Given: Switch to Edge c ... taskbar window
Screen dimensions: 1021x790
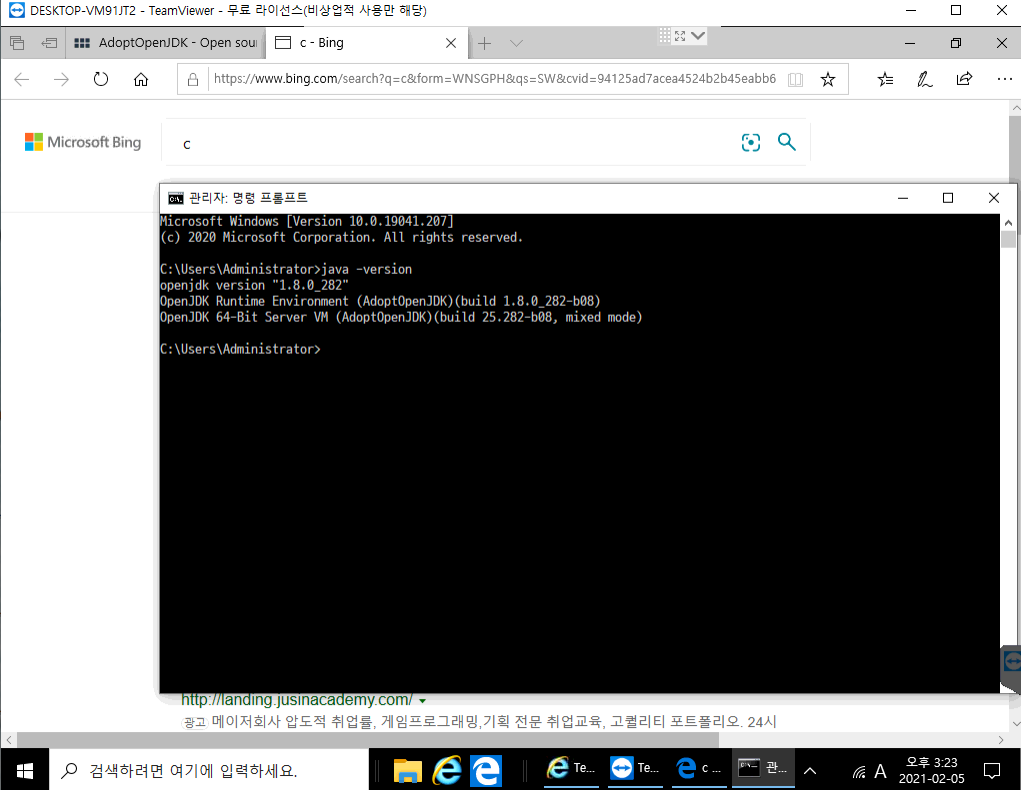Looking at the screenshot, I should (x=700, y=769).
